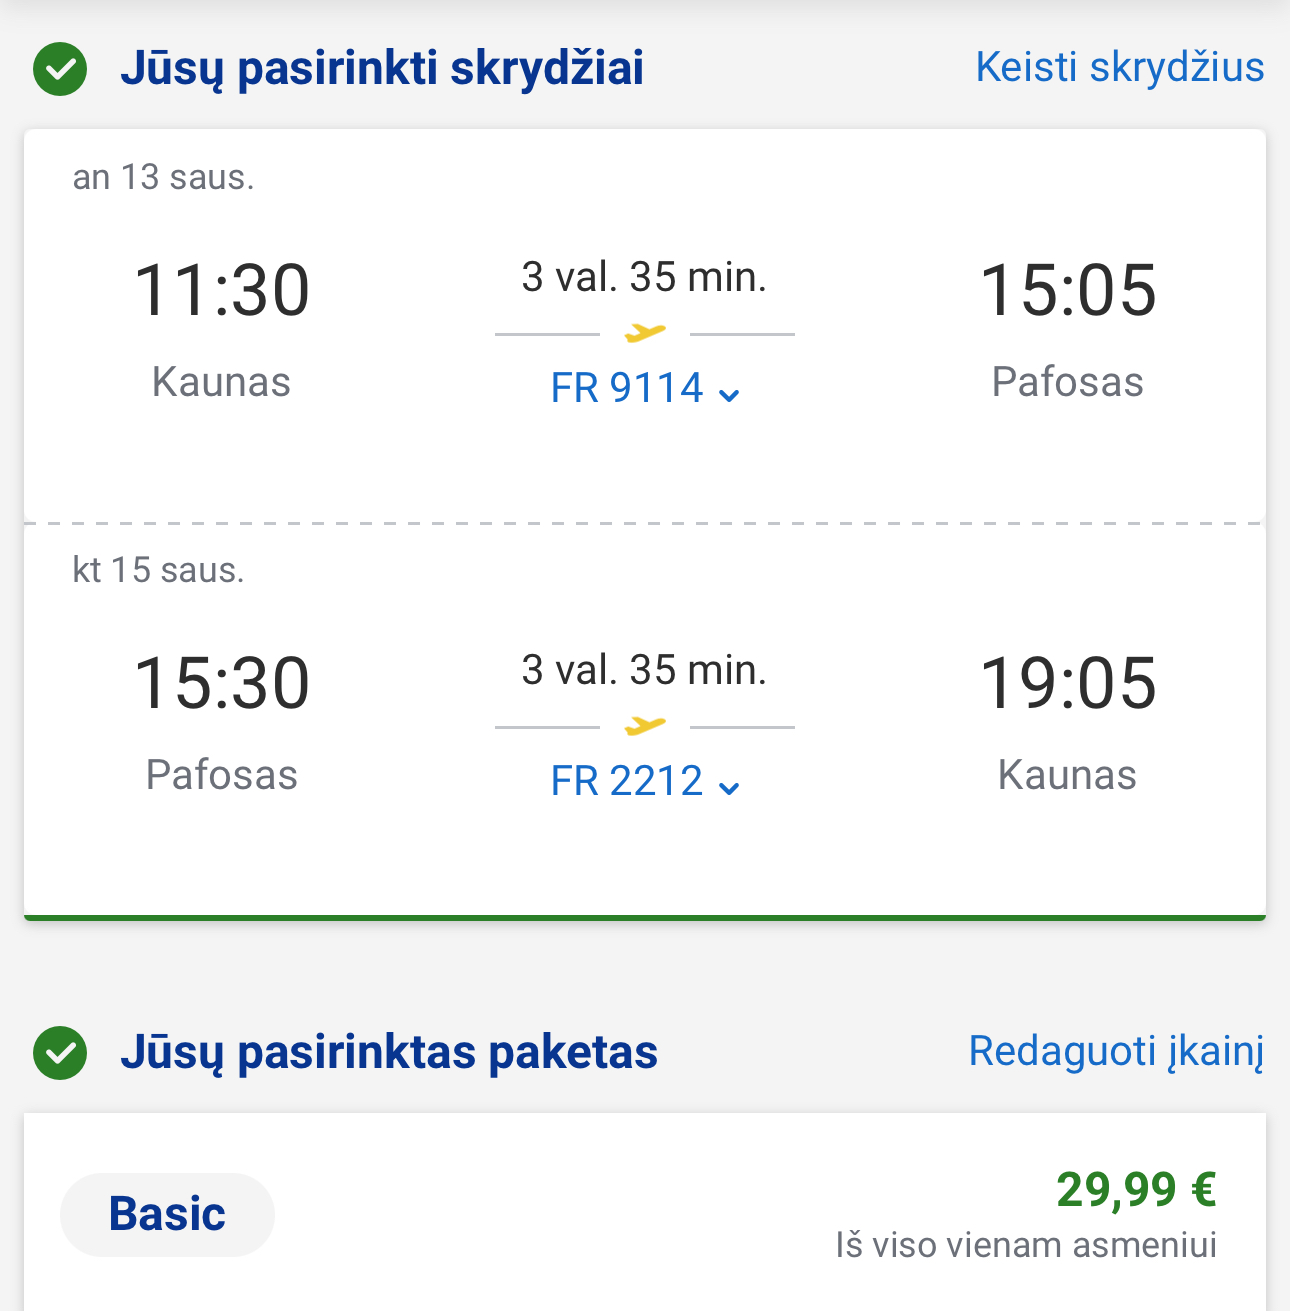The height and width of the screenshot is (1311, 1290).
Task: Open the "Keisti skrydžius" link
Action: coord(1119,68)
